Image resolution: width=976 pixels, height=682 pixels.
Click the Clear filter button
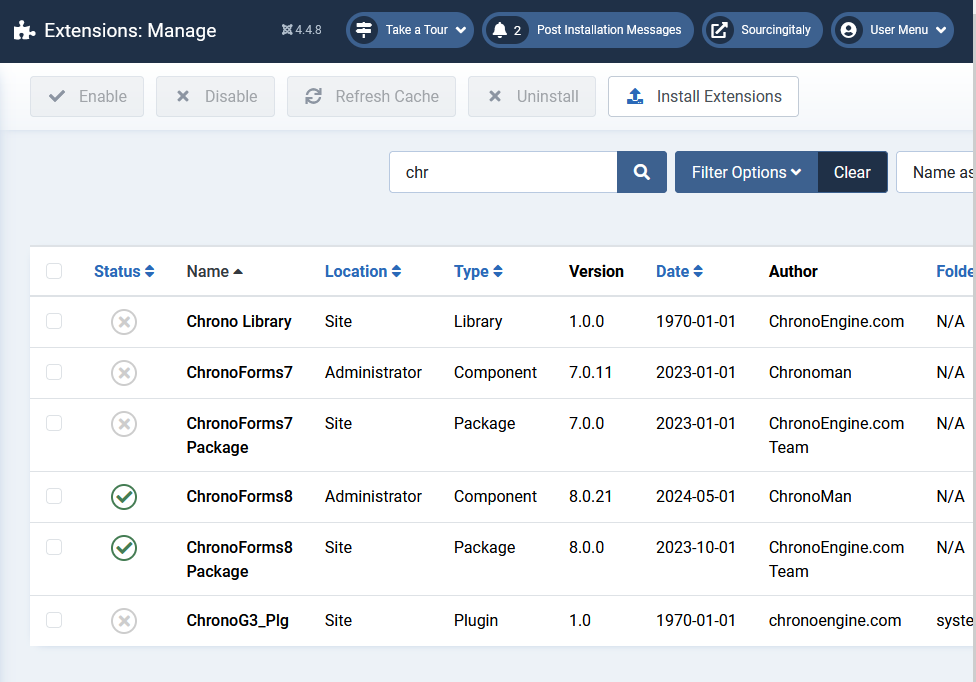click(x=852, y=172)
